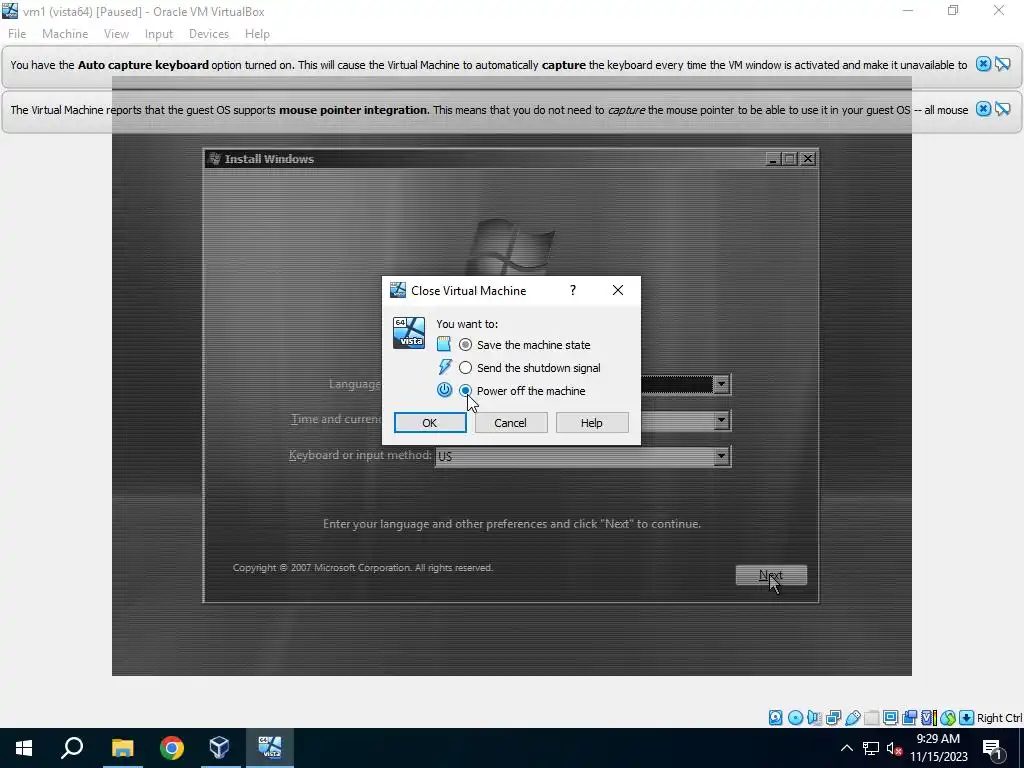Image resolution: width=1024 pixels, height=768 pixels.
Task: Click Cancel in Close Virtual Machine dialog
Action: pyautogui.click(x=511, y=423)
